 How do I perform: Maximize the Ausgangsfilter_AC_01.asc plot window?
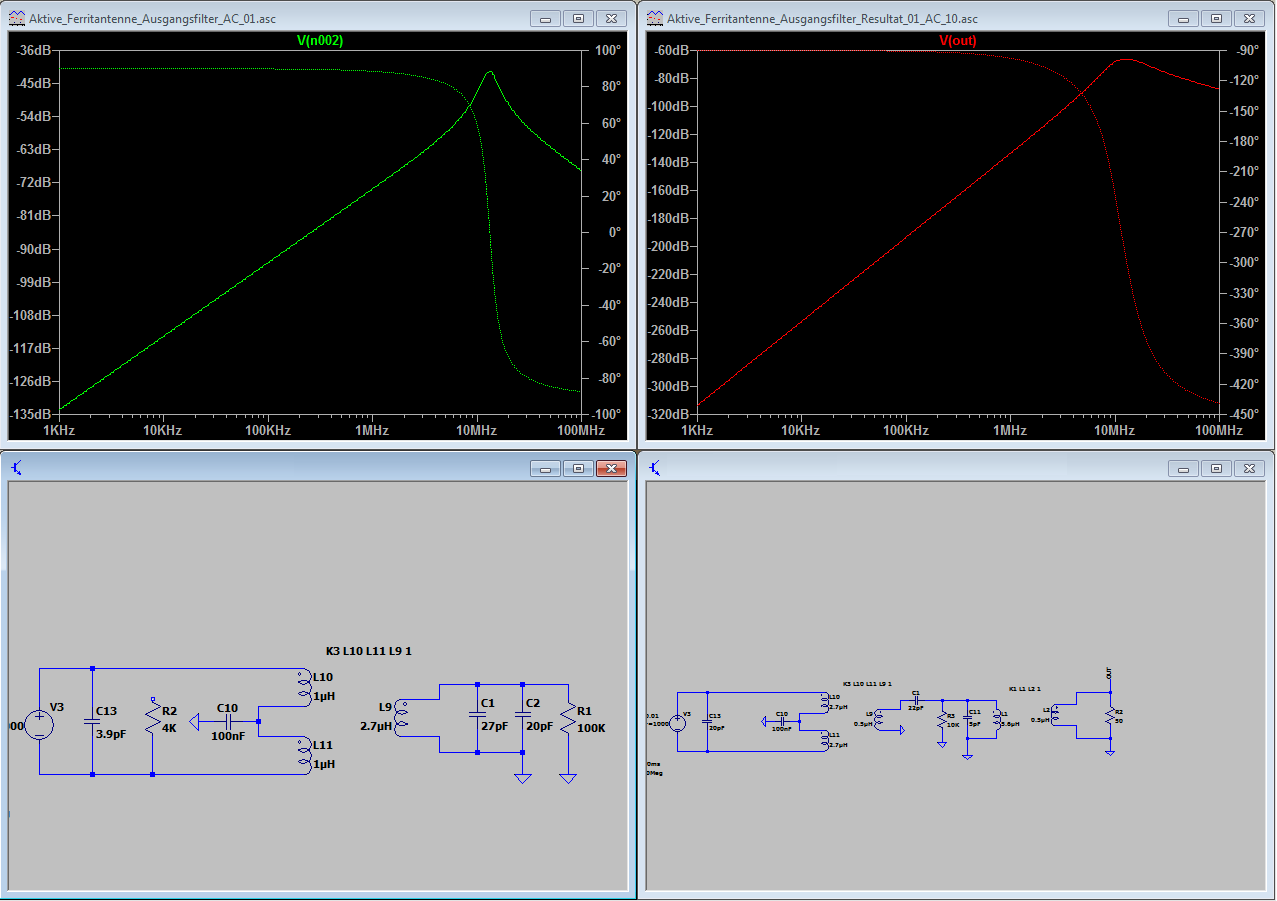pyautogui.click(x=579, y=18)
